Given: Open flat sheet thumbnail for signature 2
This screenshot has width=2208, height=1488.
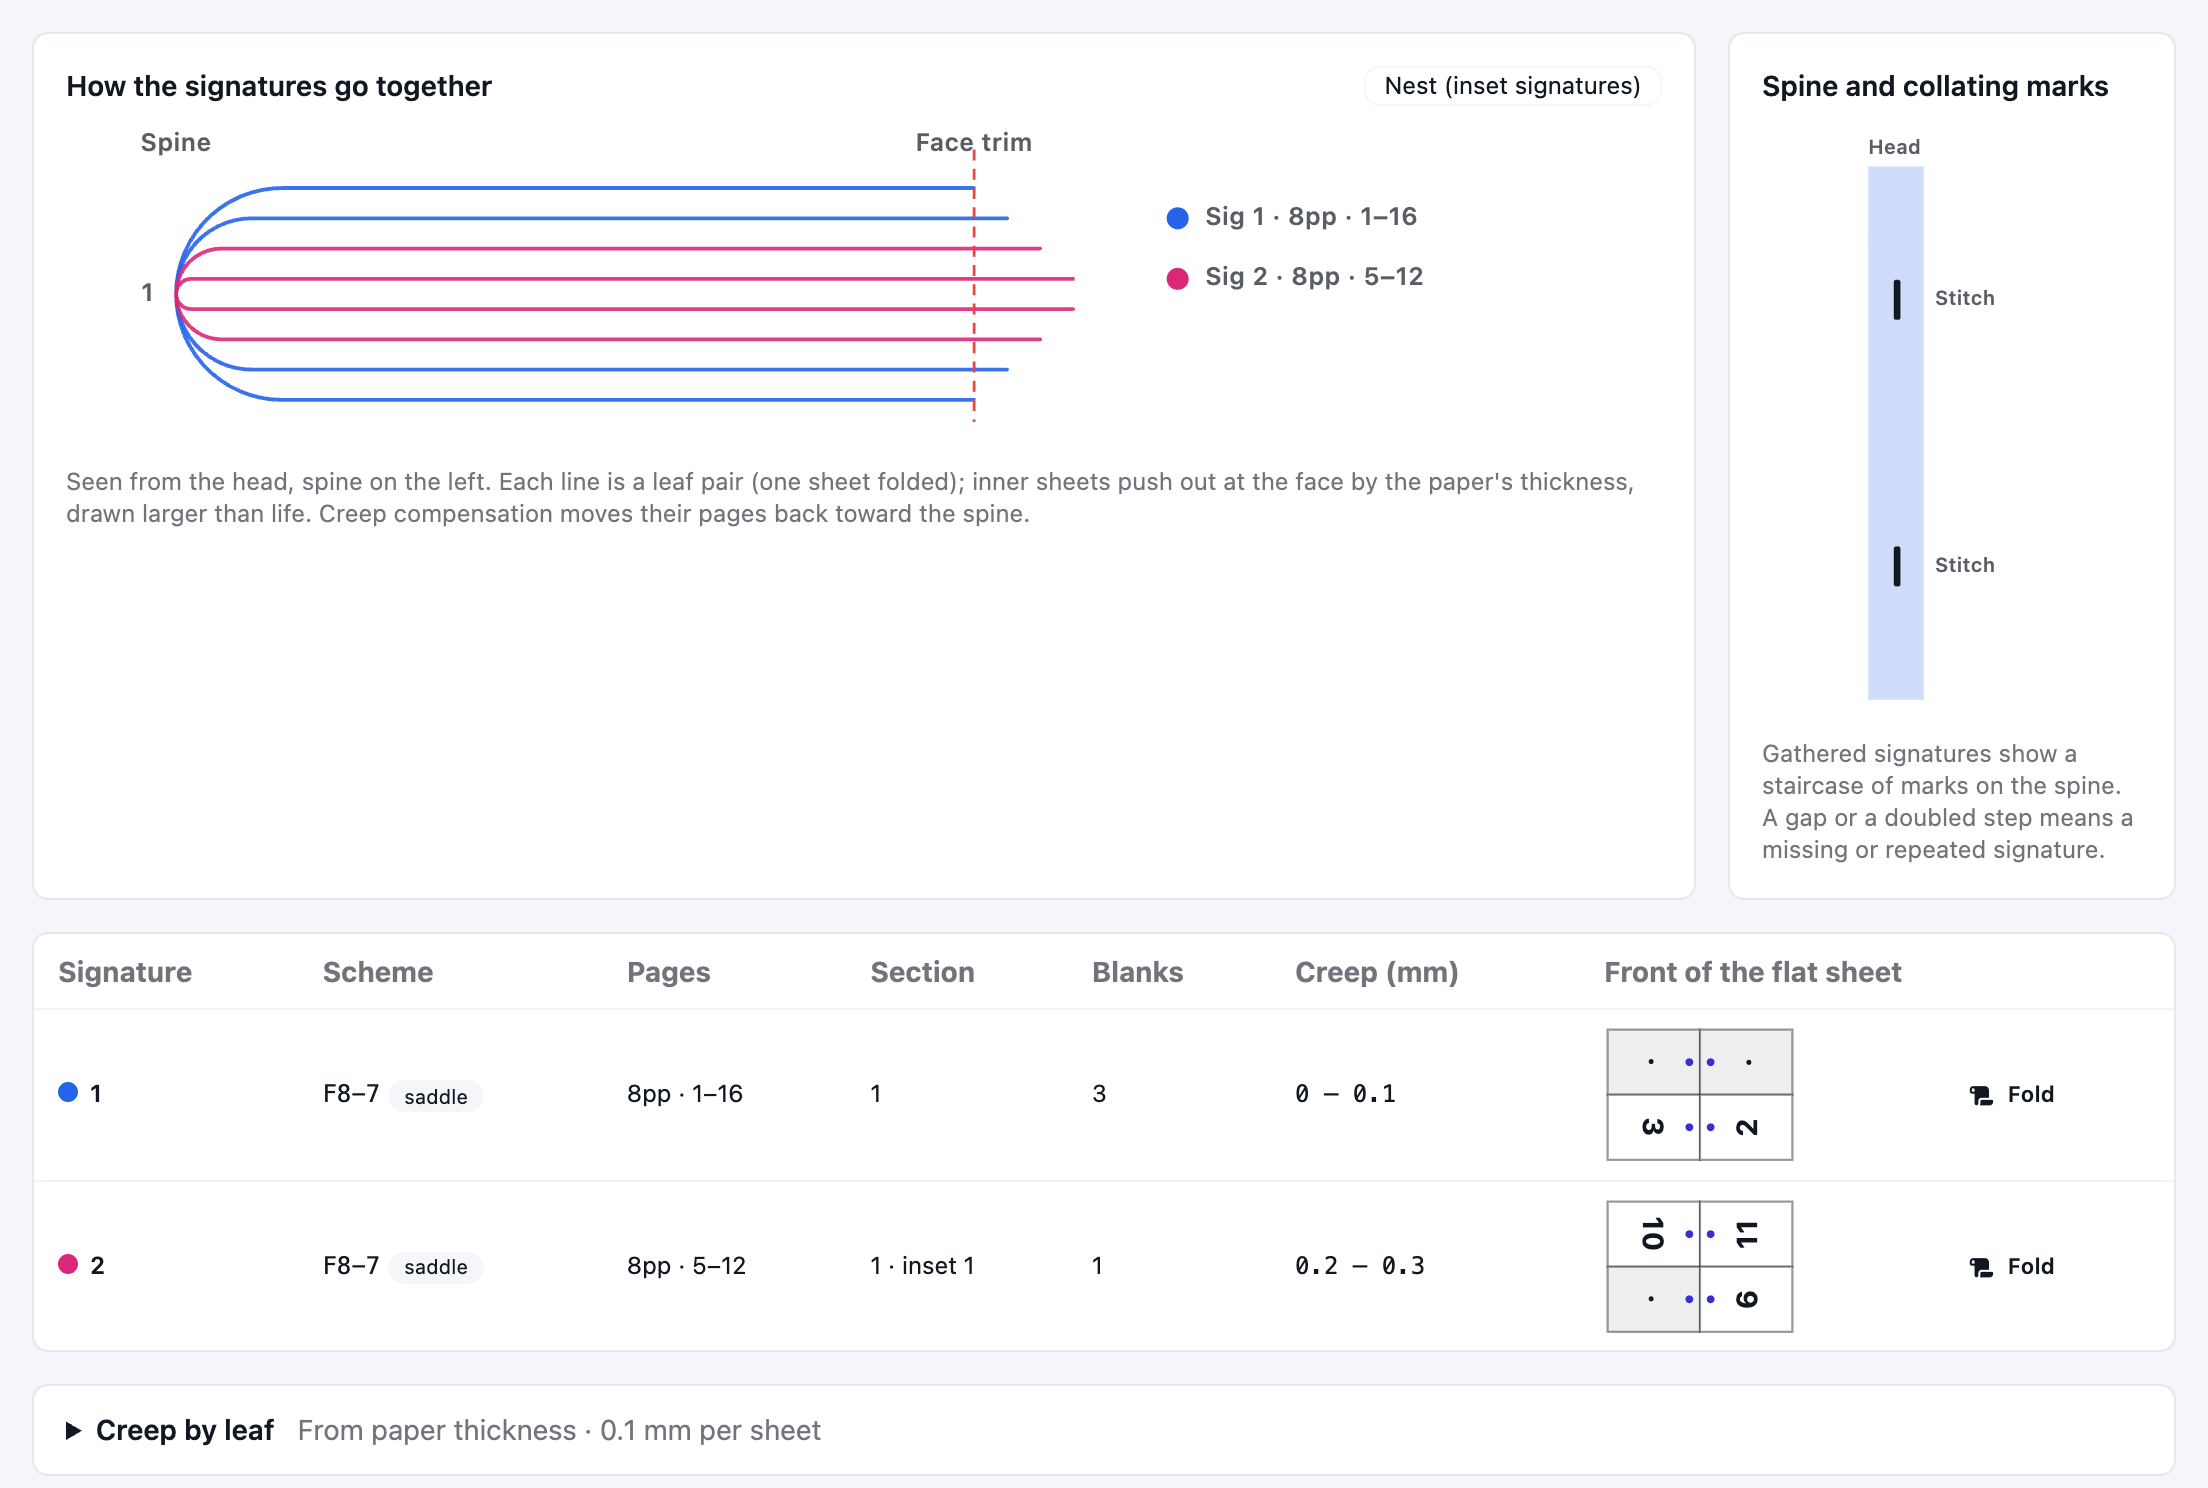Looking at the screenshot, I should 1699,1266.
